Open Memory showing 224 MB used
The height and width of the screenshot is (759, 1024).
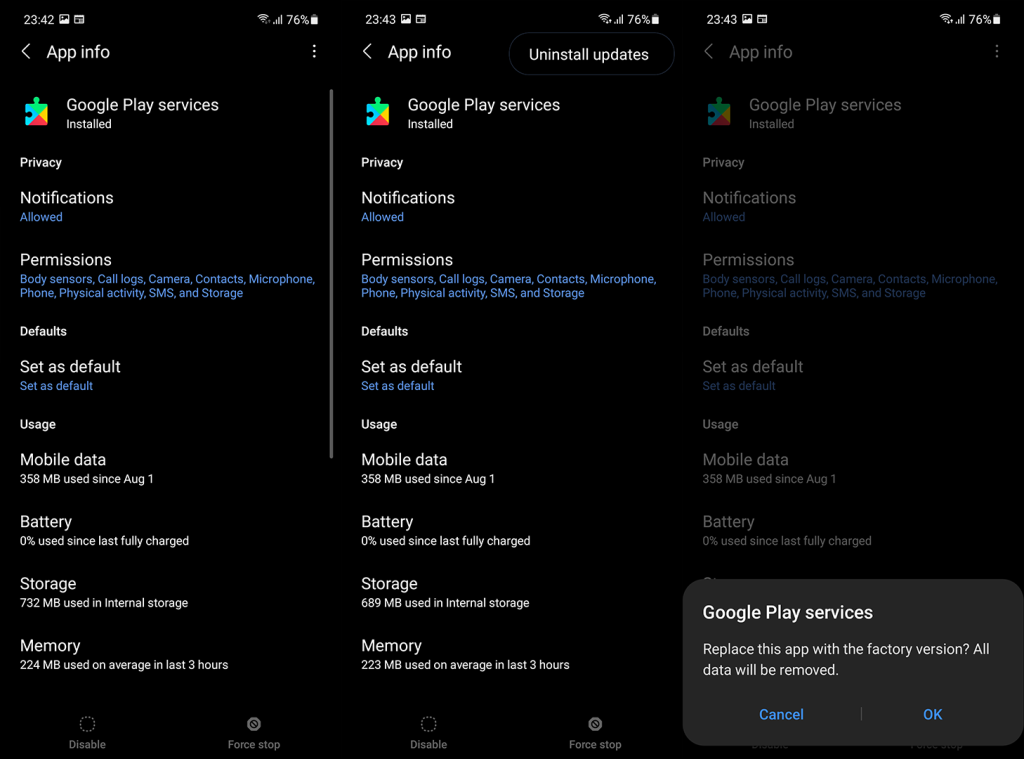click(167, 654)
